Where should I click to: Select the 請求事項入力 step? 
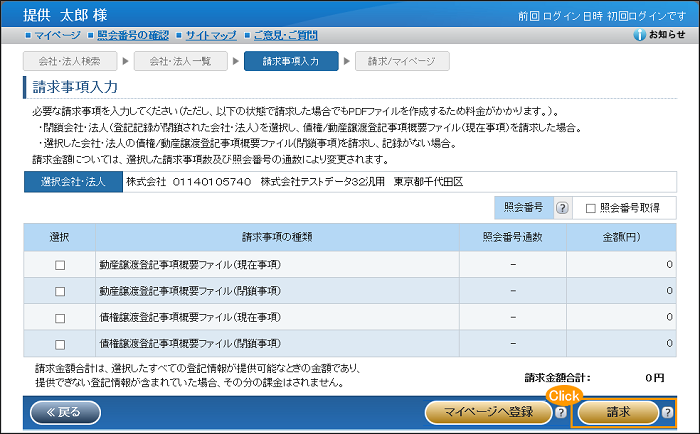tap(291, 61)
